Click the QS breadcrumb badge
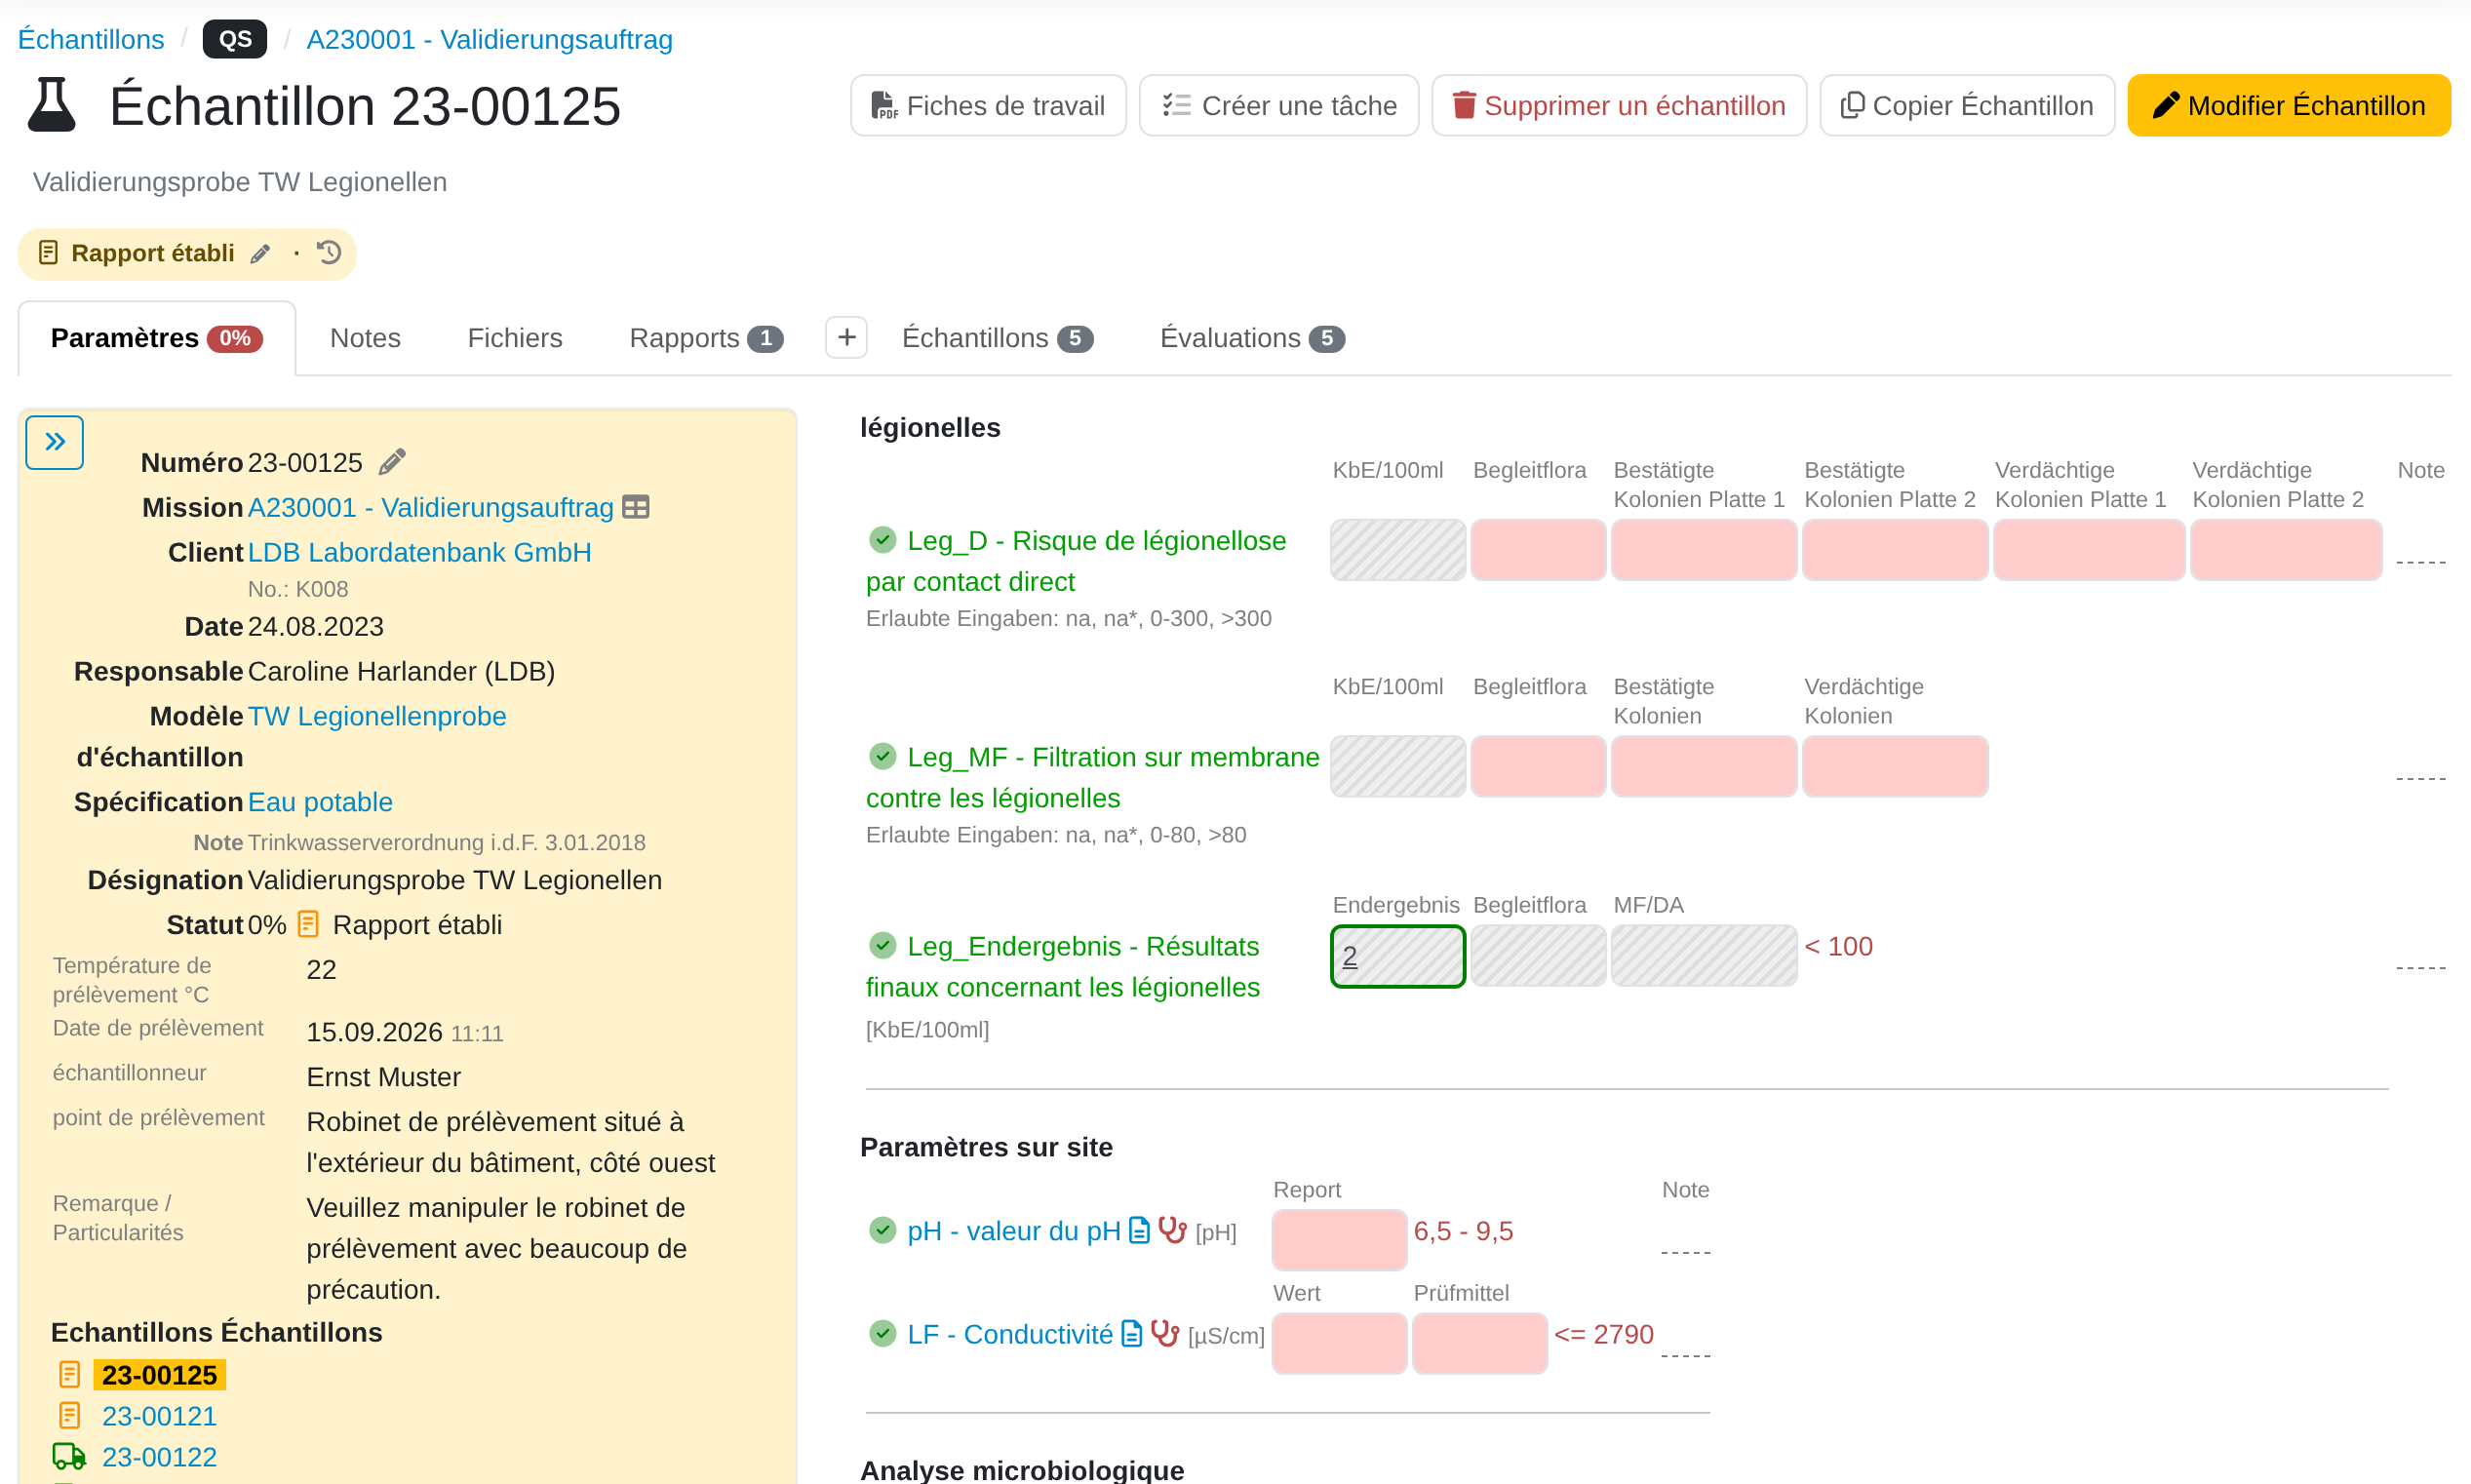 tap(235, 40)
